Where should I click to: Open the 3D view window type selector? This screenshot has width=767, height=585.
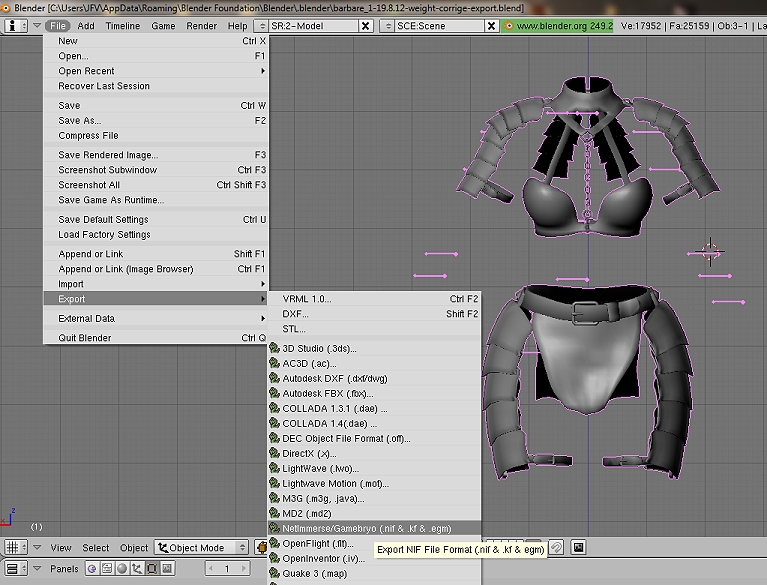point(16,547)
